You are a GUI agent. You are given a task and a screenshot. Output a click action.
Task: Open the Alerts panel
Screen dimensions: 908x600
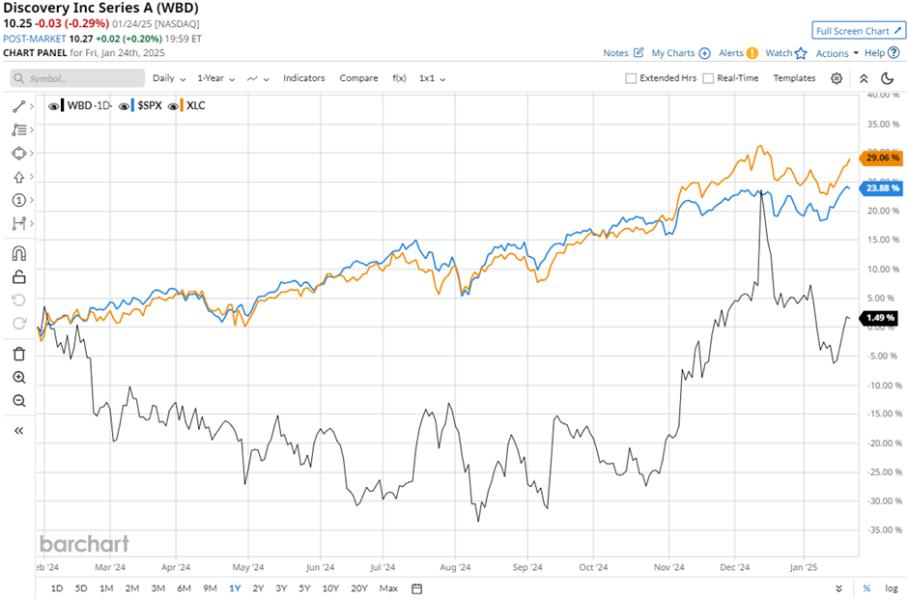pos(738,53)
